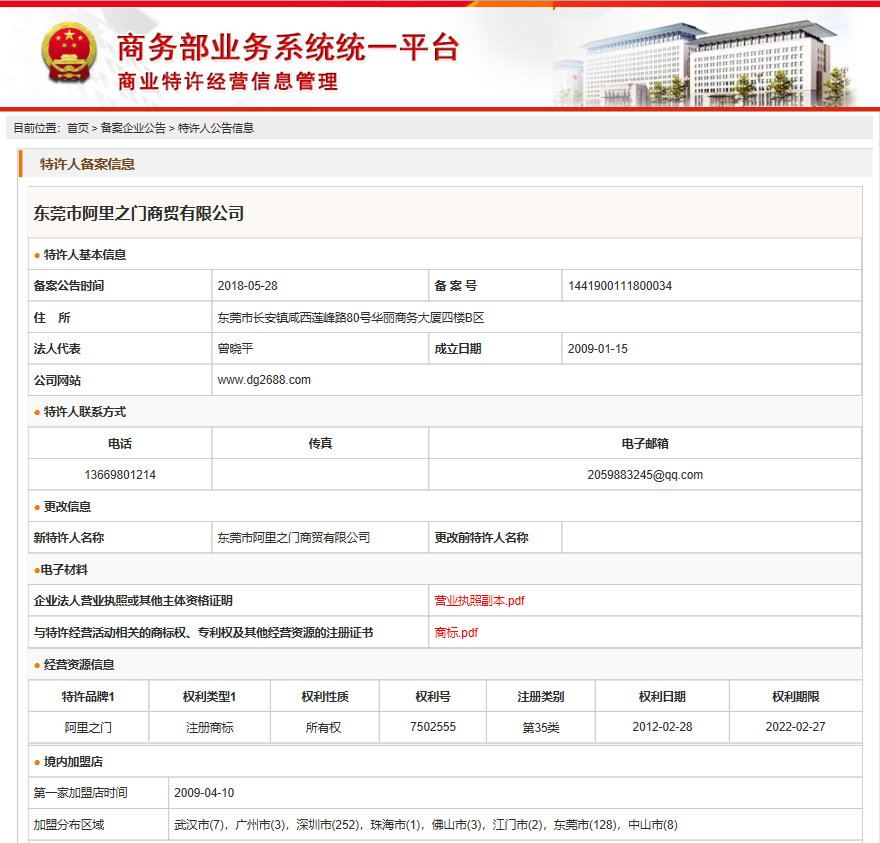The height and width of the screenshot is (843, 880).
Task: Click the franchise distribution cities list
Action: pos(425,824)
